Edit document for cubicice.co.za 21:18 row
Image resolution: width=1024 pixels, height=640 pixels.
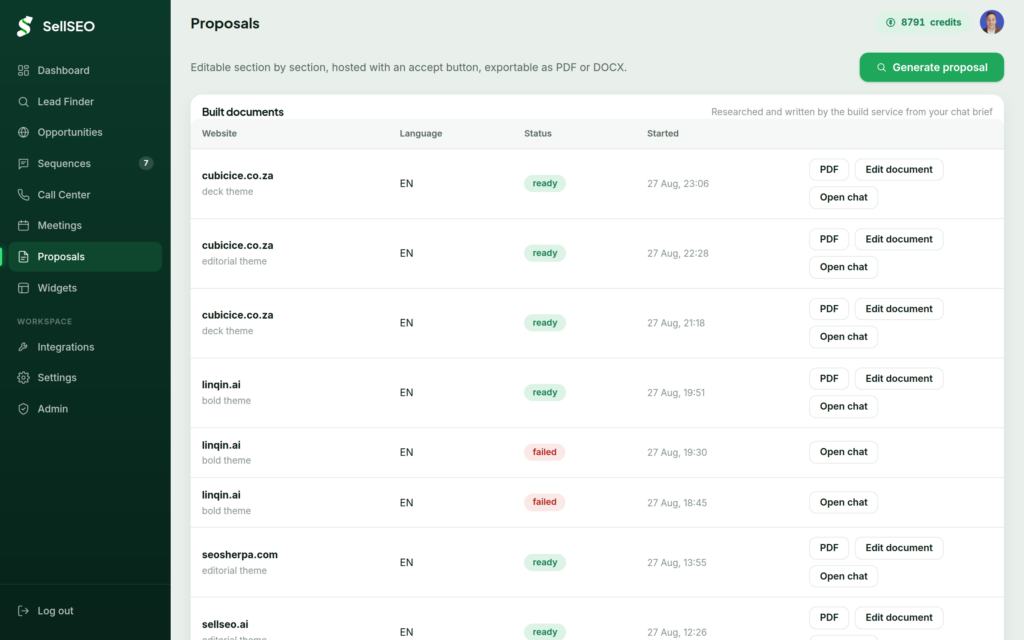[899, 309]
